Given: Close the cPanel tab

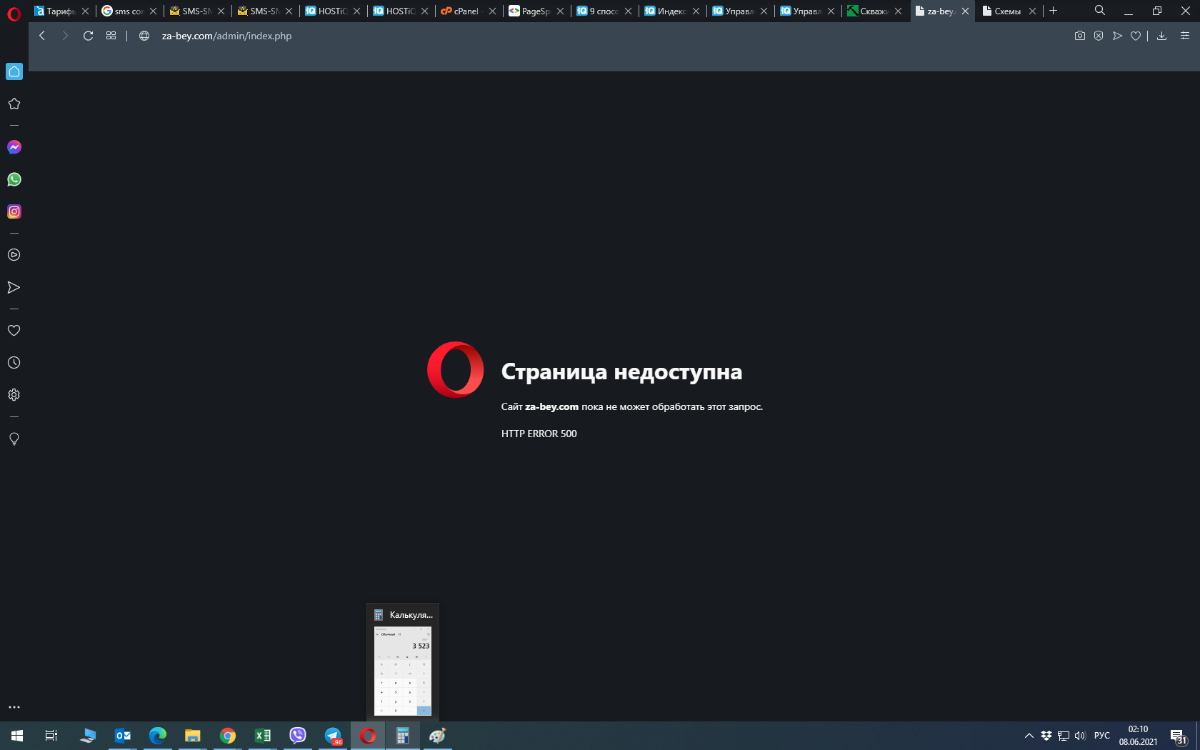Looking at the screenshot, I should coord(491,11).
